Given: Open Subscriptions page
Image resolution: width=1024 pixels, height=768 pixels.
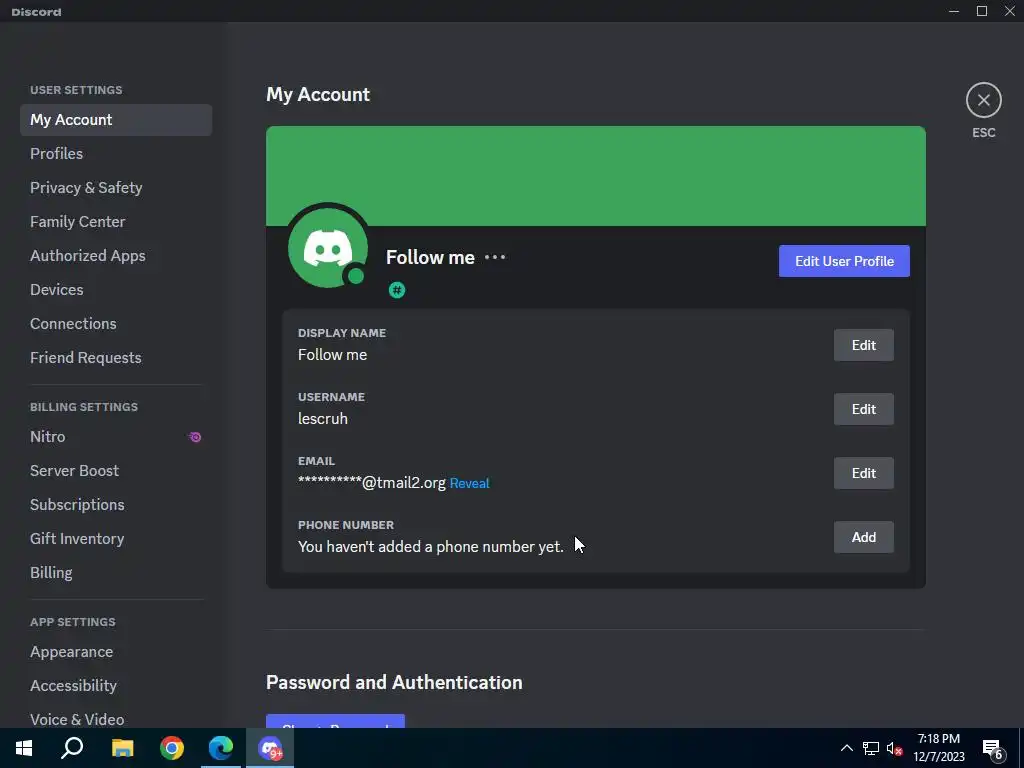Looking at the screenshot, I should (x=116, y=504).
